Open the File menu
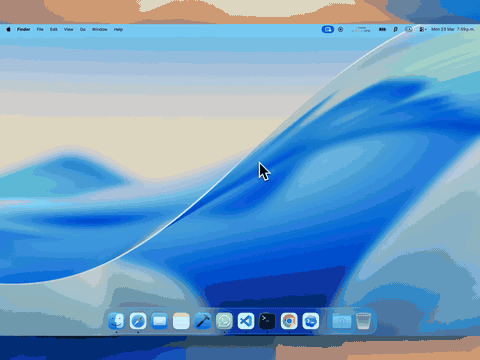Image resolution: width=480 pixels, height=360 pixels. pos(40,29)
